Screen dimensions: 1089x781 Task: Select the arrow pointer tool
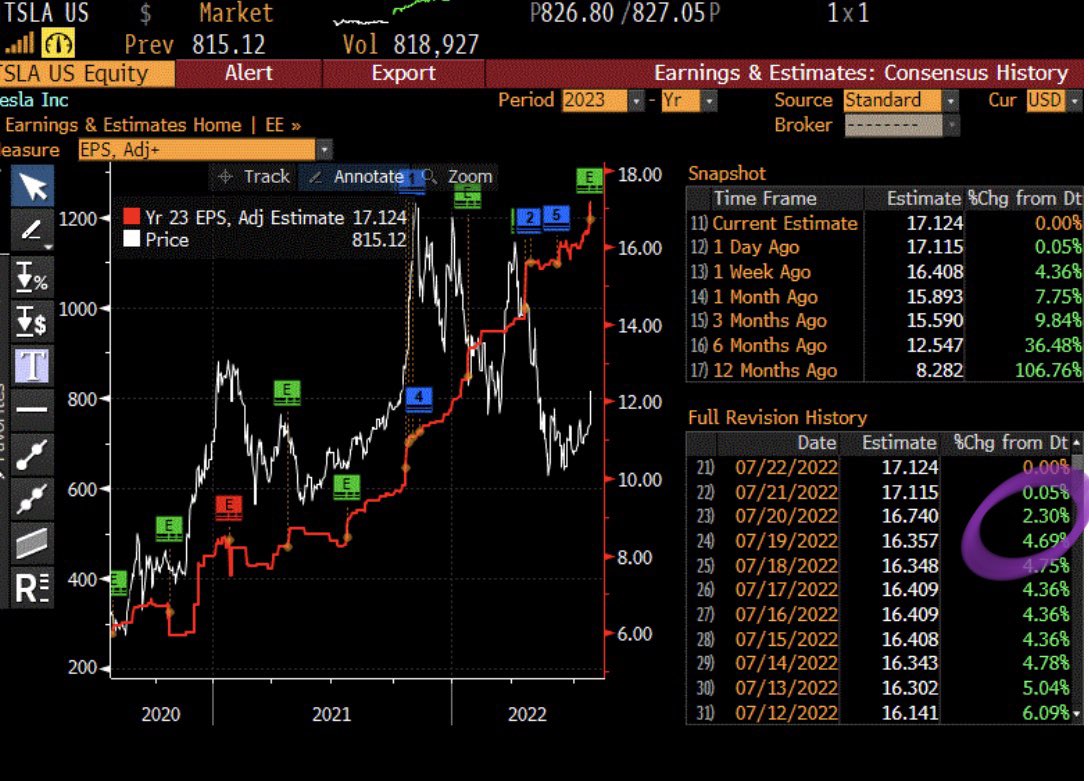pyautogui.click(x=32, y=187)
